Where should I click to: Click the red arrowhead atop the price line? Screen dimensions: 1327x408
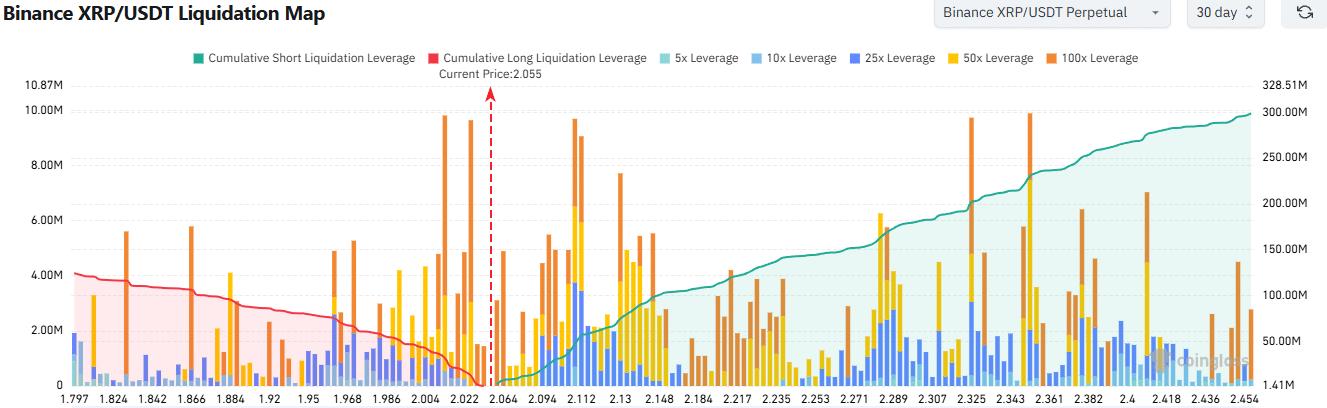pos(491,93)
